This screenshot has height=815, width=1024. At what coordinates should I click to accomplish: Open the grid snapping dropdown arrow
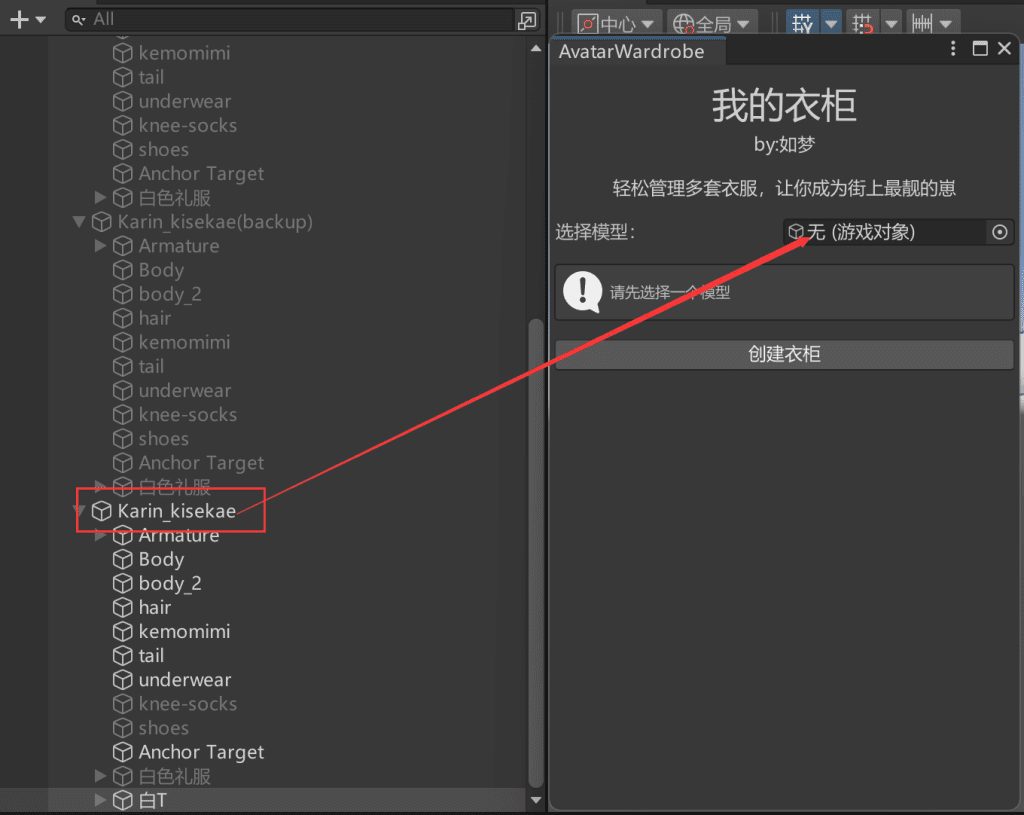point(831,23)
